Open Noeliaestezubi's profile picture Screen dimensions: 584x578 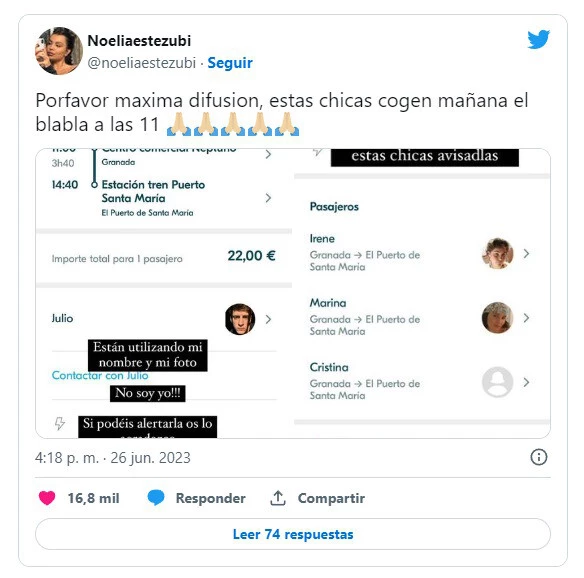pos(59,51)
